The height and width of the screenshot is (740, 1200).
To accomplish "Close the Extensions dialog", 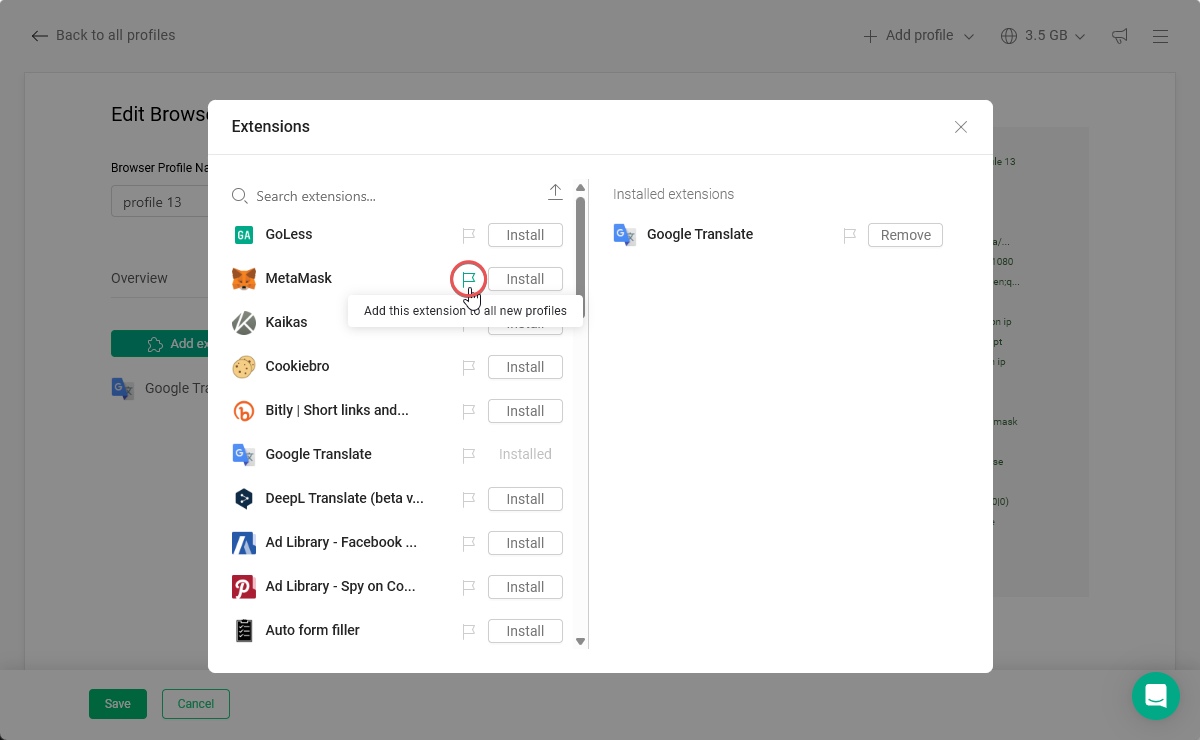I will (x=961, y=127).
